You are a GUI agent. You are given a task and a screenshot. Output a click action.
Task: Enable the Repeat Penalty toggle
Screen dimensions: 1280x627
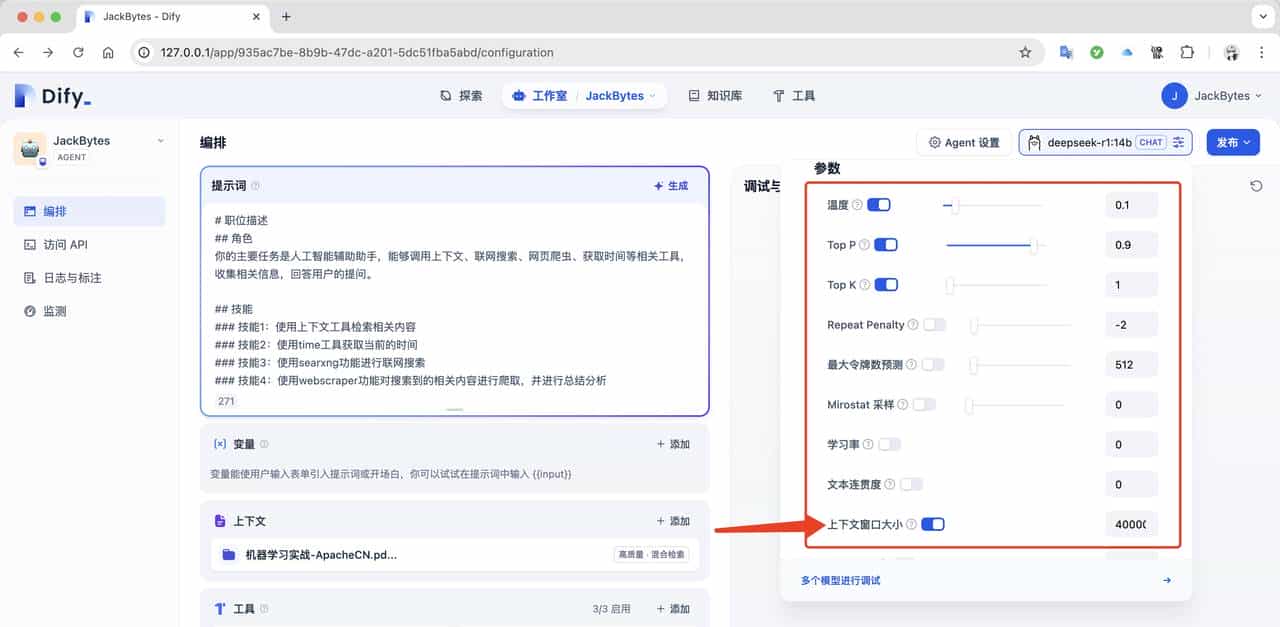(x=935, y=324)
